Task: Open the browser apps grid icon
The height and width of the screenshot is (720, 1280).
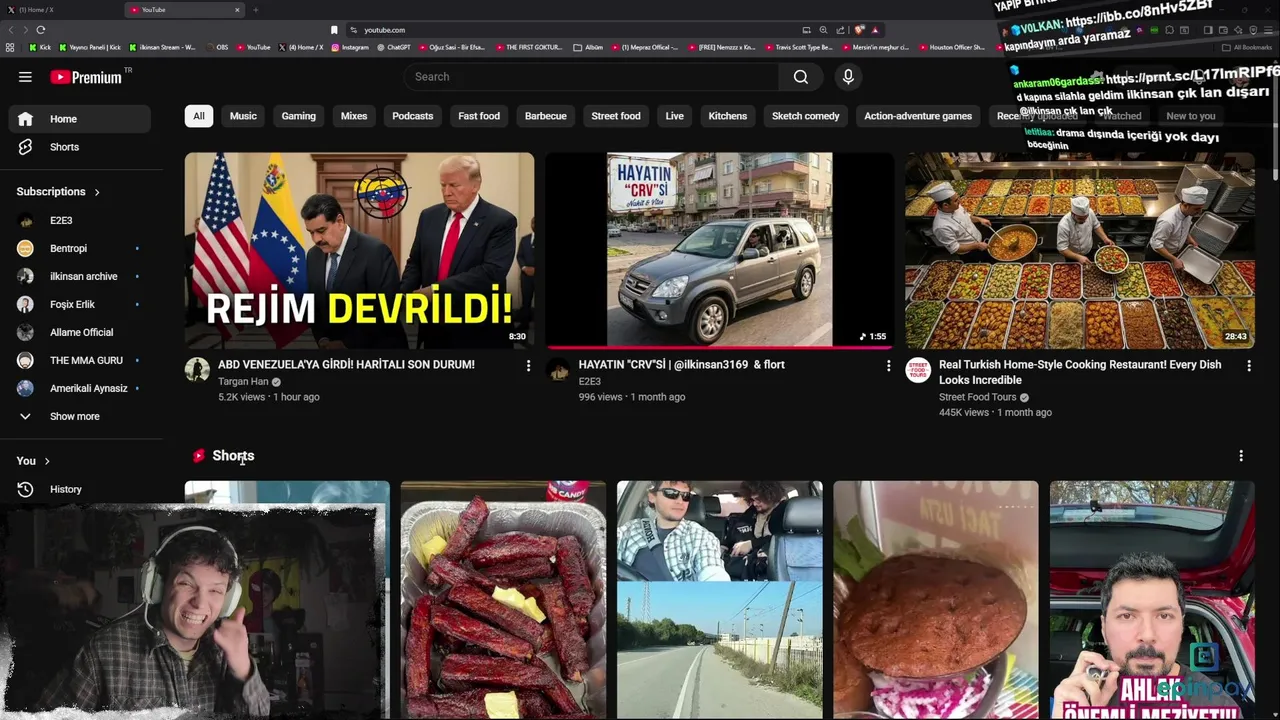Action: [10, 47]
